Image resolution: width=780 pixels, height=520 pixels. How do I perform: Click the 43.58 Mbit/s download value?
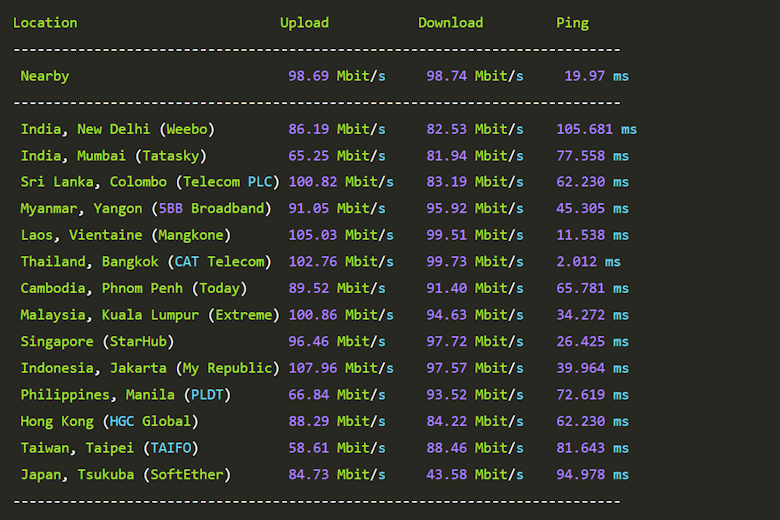click(474, 474)
